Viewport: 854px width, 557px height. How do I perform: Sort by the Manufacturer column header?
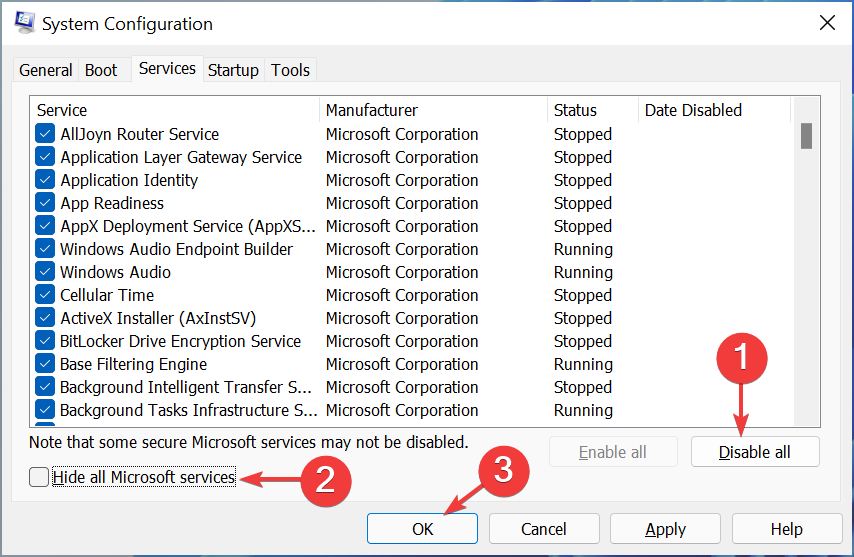434,110
